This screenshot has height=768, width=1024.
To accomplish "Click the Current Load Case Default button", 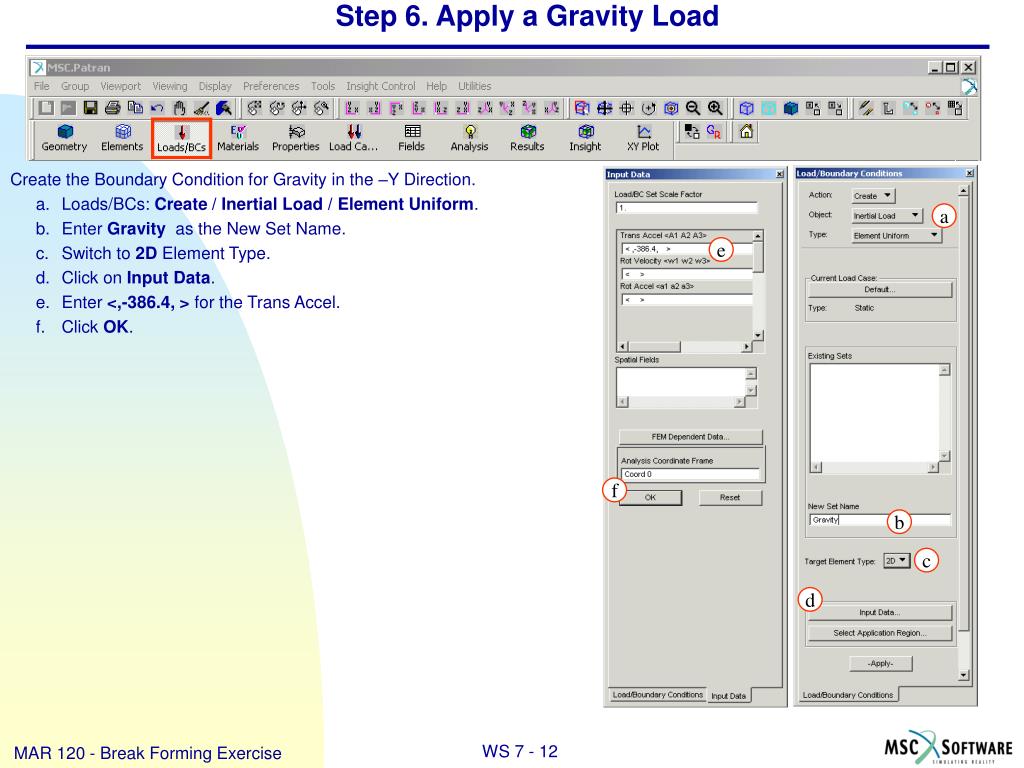I will click(880, 289).
